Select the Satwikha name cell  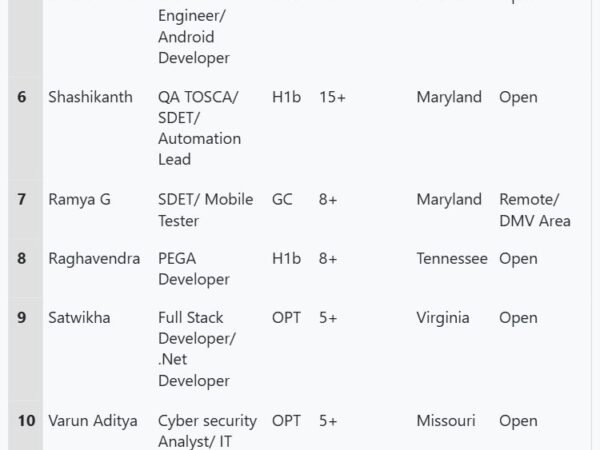click(x=79, y=318)
